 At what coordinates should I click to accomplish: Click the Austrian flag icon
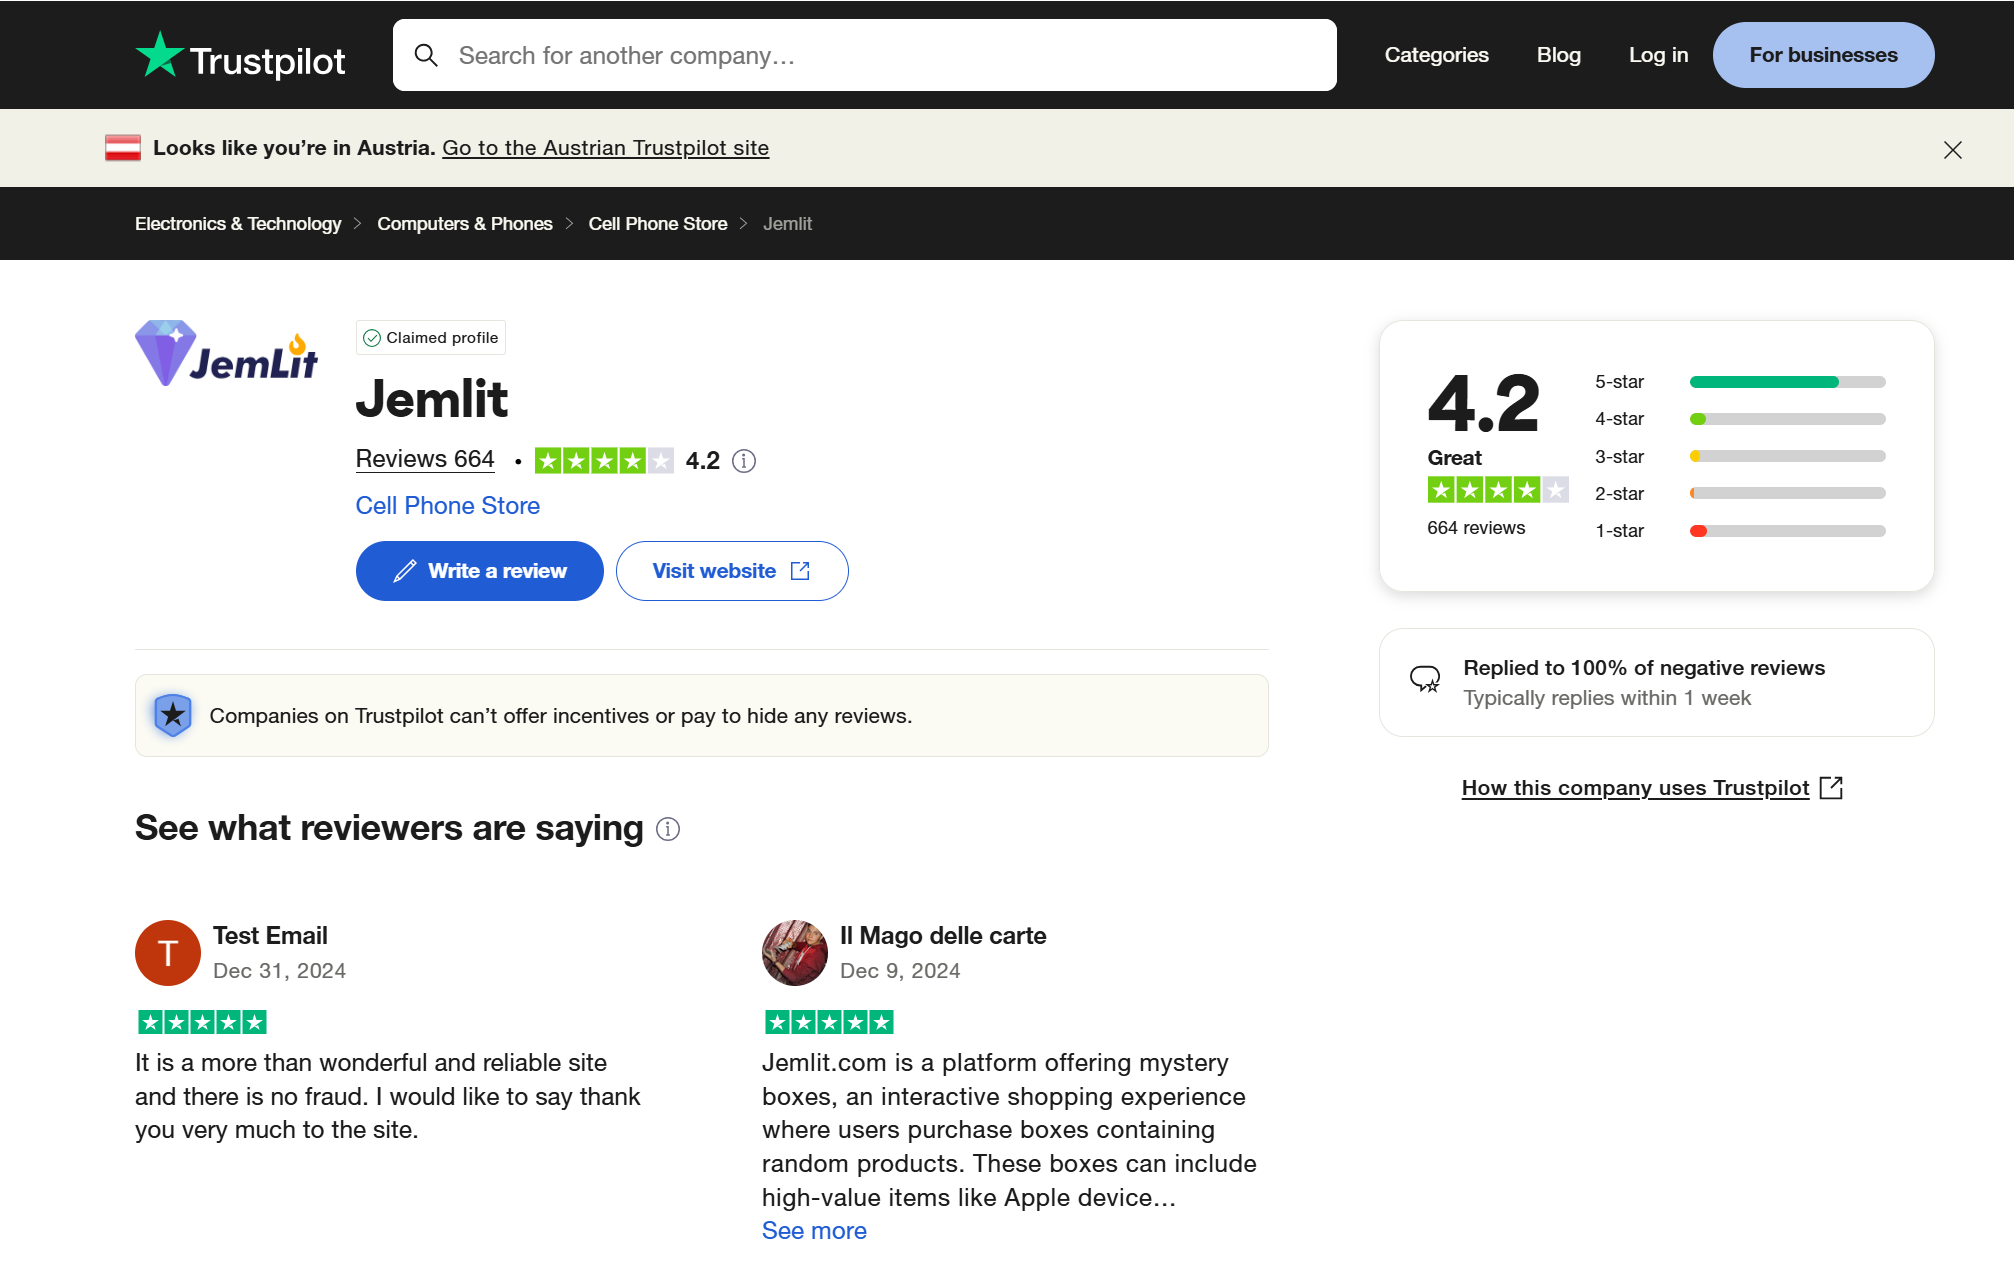tap(123, 148)
